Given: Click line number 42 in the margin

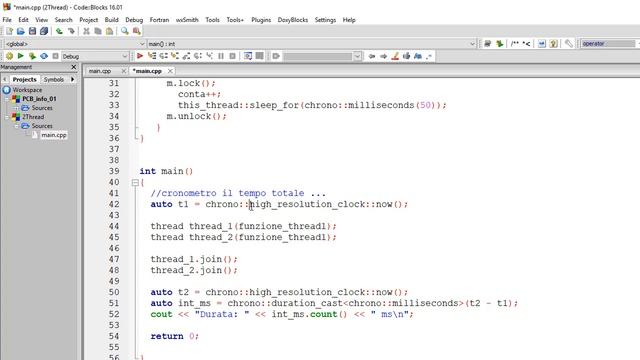Looking at the screenshot, I should pos(114,204).
